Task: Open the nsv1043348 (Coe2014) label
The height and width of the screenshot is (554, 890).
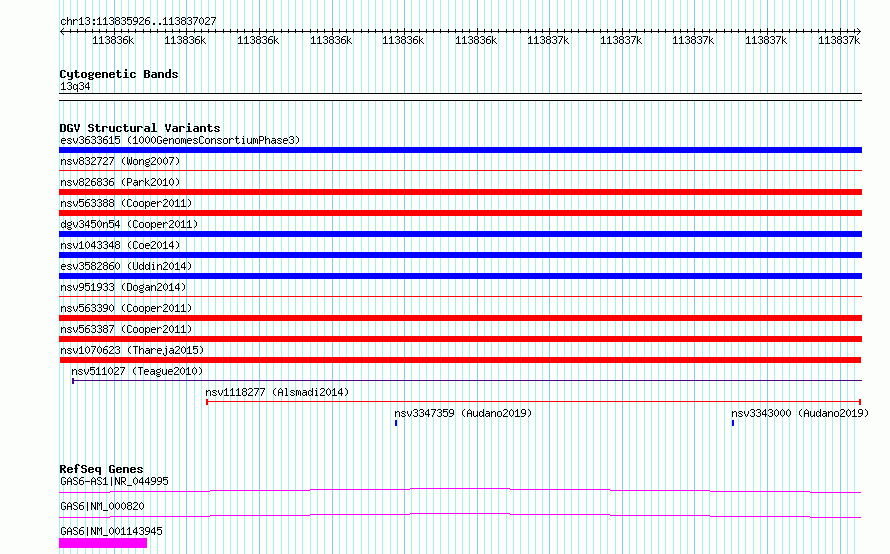Action: pyautogui.click(x=120, y=245)
